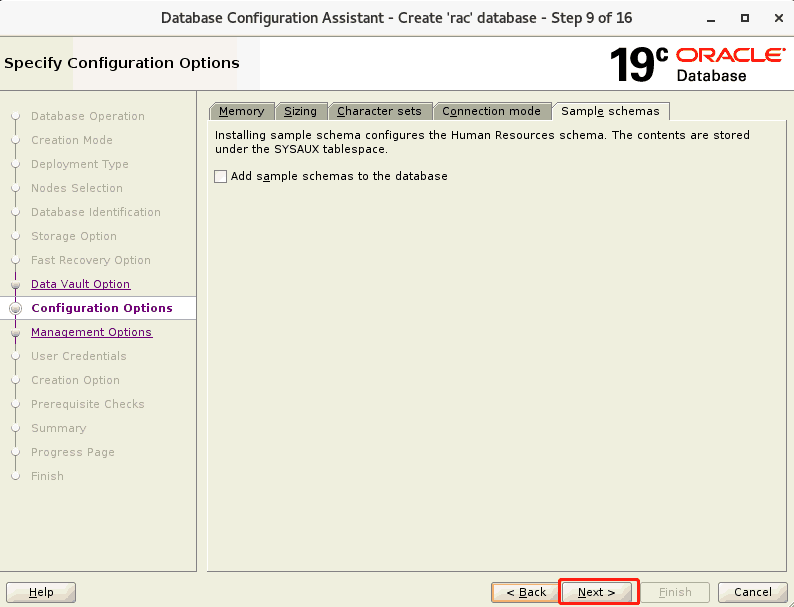Click the Specify Configuration Options heading
The width and height of the screenshot is (794, 607).
tap(122, 63)
